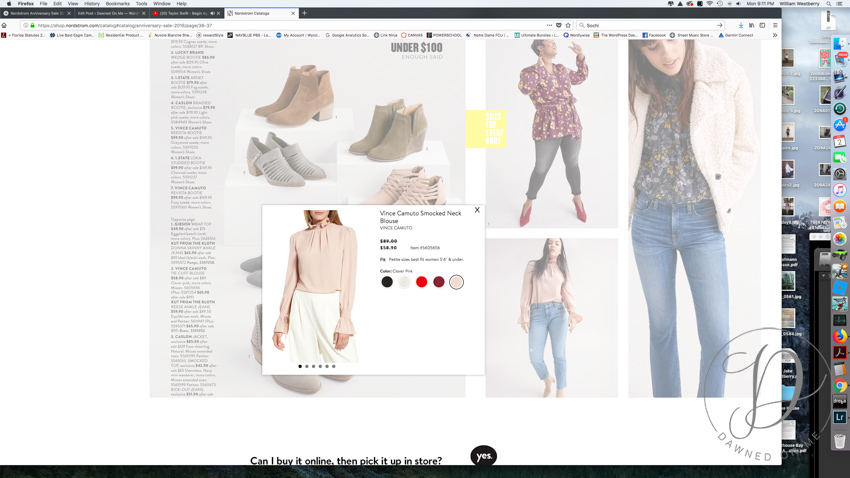Open the rewardStyle bookmark
Image resolution: width=850 pixels, height=478 pixels.
[x=210, y=35]
